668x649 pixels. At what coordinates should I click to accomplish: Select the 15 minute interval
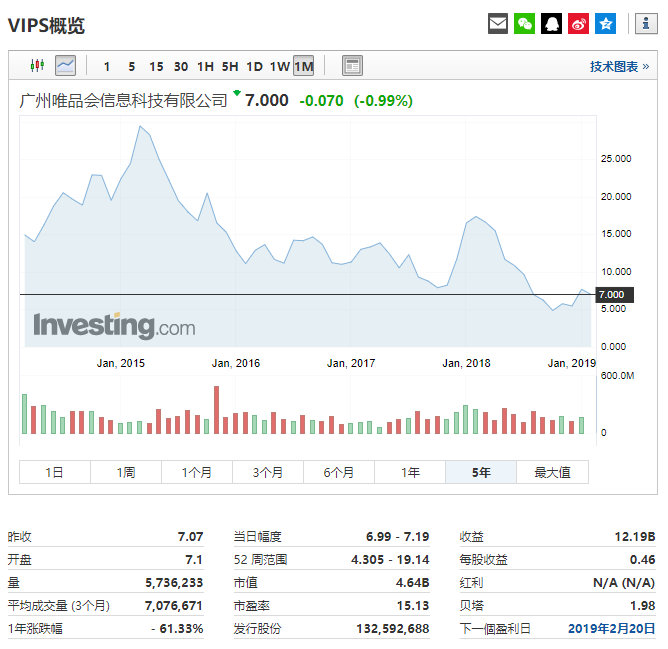[156, 66]
